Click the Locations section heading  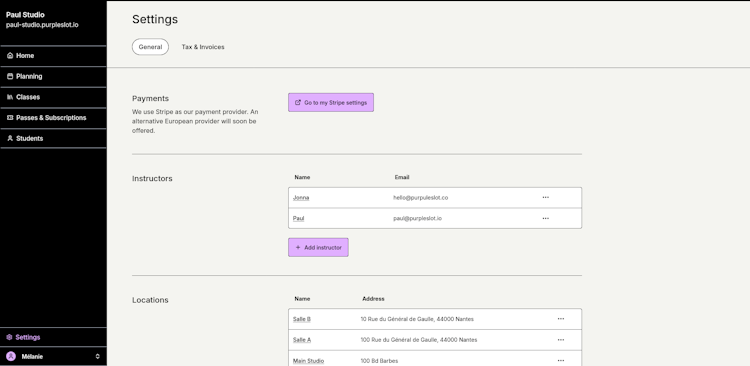coord(150,300)
